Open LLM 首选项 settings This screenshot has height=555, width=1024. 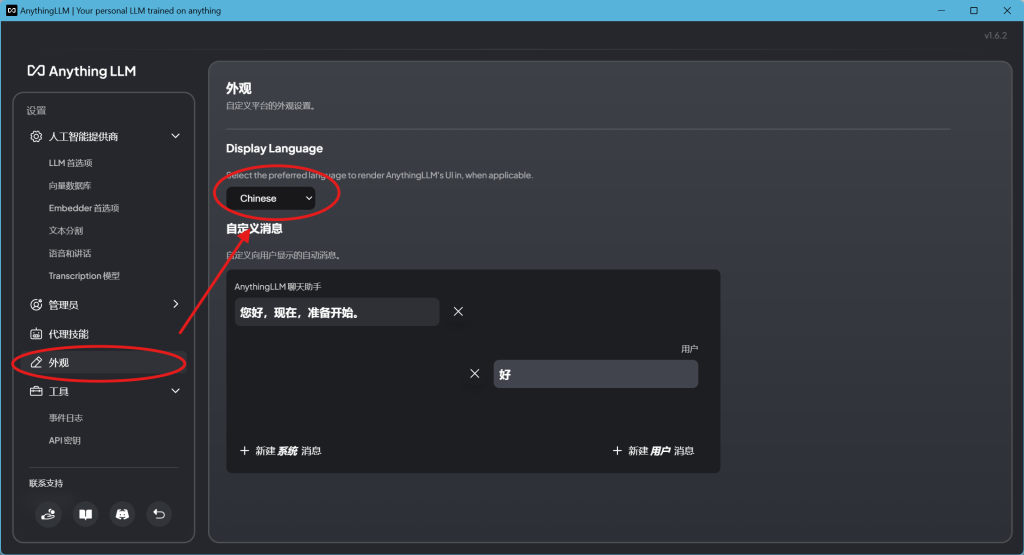click(71, 163)
